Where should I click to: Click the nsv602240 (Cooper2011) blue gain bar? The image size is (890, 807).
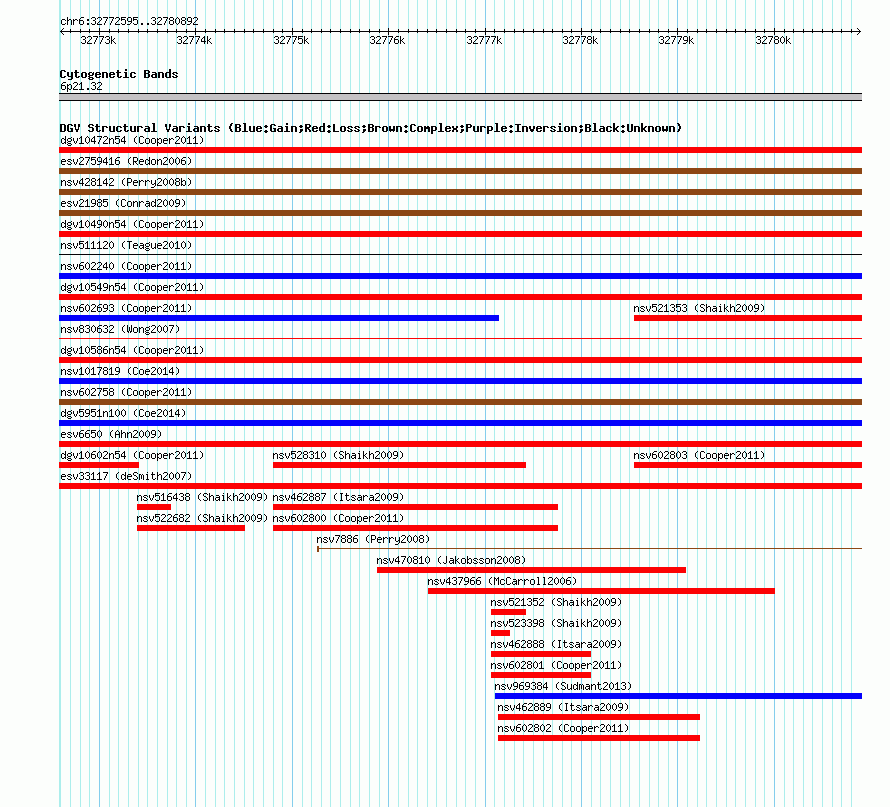[x=460, y=276]
